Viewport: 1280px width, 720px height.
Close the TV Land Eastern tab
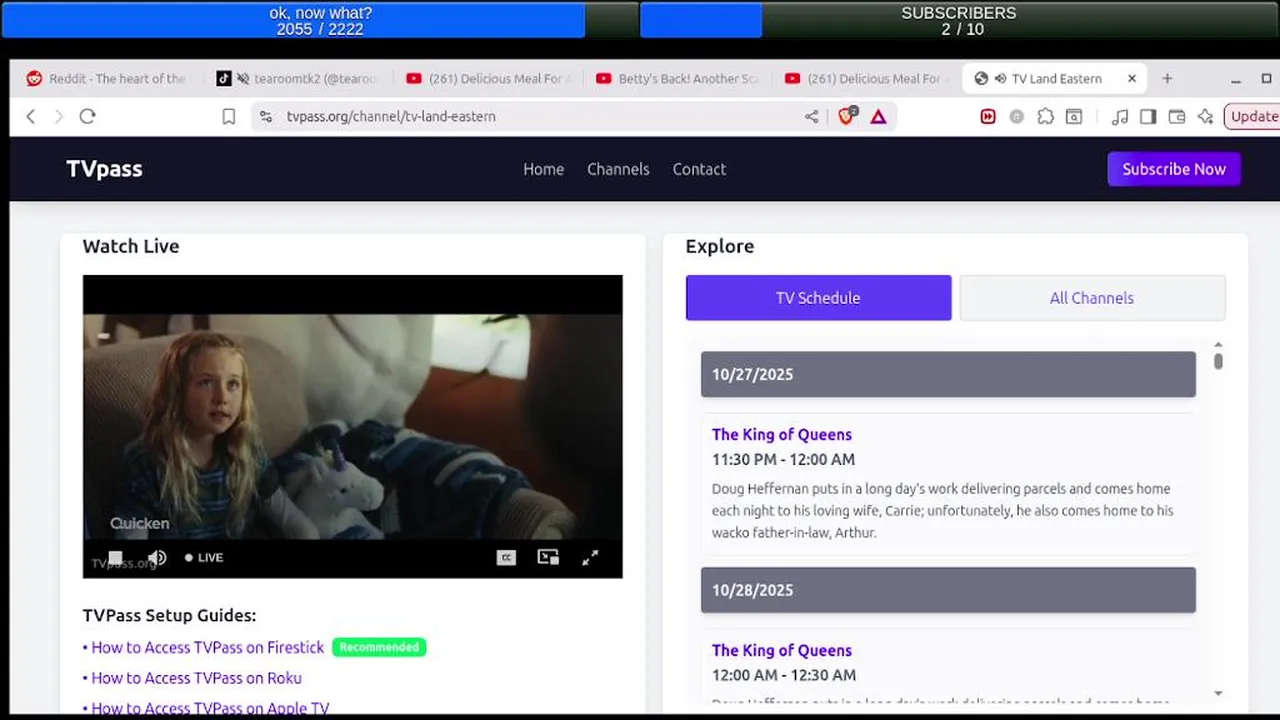click(1132, 78)
